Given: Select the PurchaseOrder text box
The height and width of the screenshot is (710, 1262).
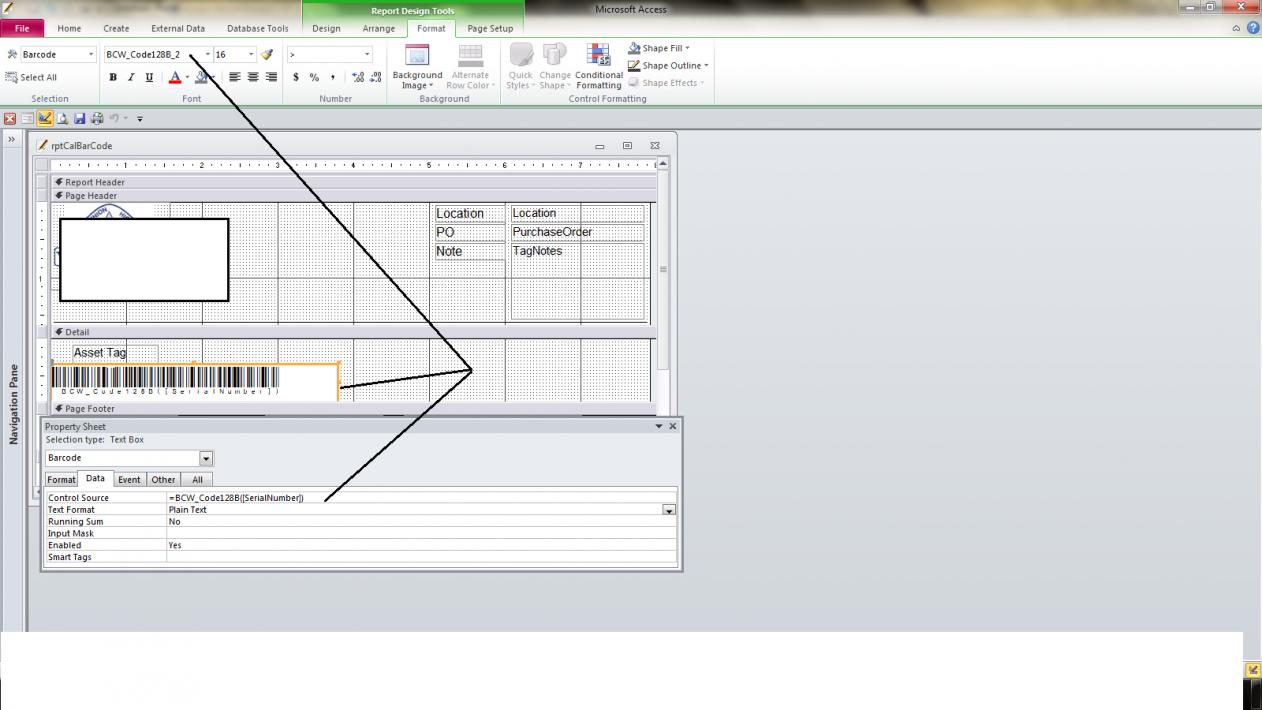Looking at the screenshot, I should pos(577,232).
